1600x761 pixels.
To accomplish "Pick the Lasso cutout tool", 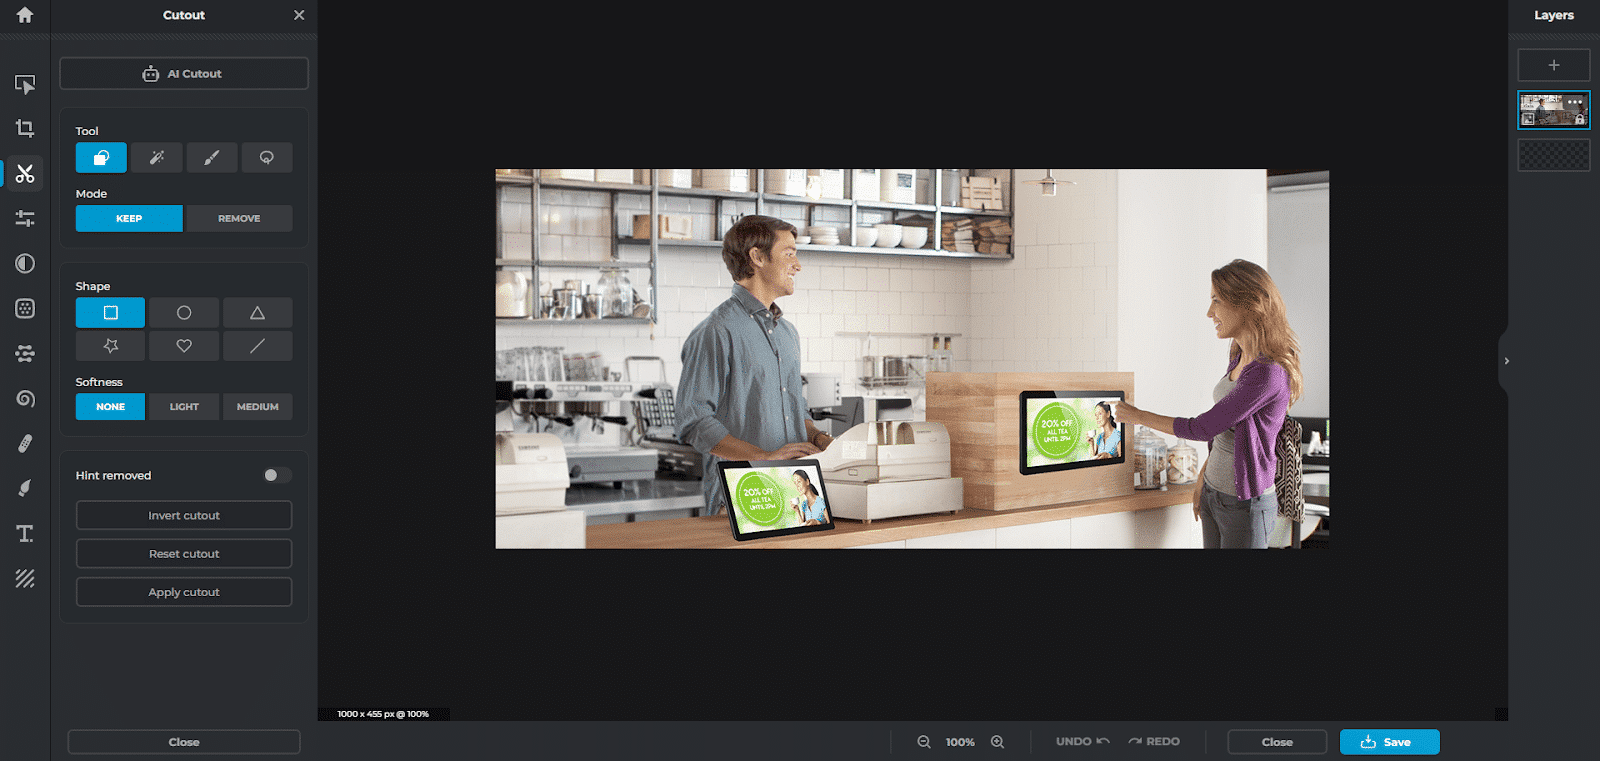I will click(x=267, y=158).
